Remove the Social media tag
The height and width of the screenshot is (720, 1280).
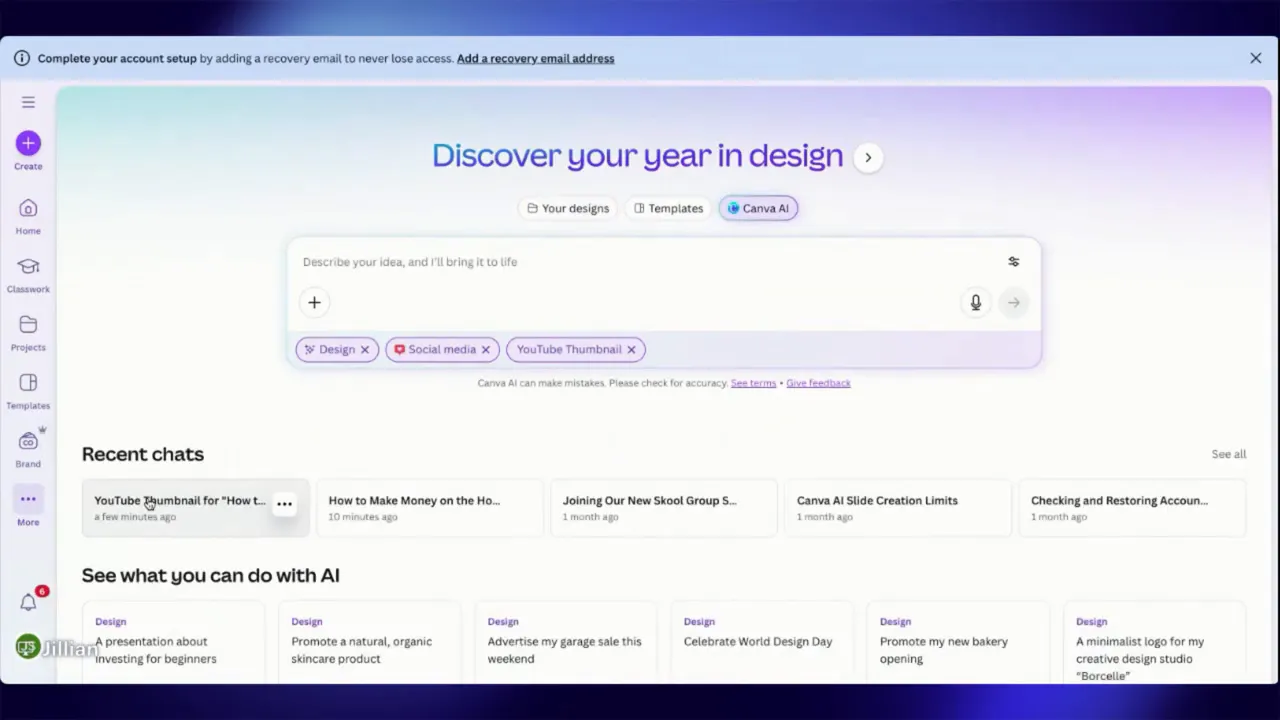click(485, 349)
